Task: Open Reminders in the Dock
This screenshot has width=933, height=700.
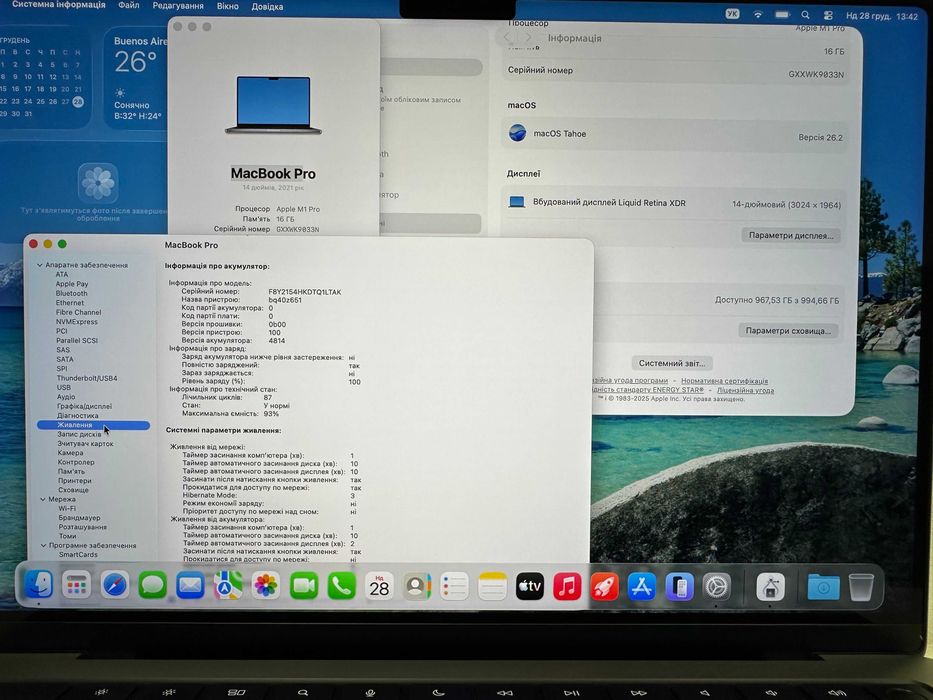Action: pos(455,586)
